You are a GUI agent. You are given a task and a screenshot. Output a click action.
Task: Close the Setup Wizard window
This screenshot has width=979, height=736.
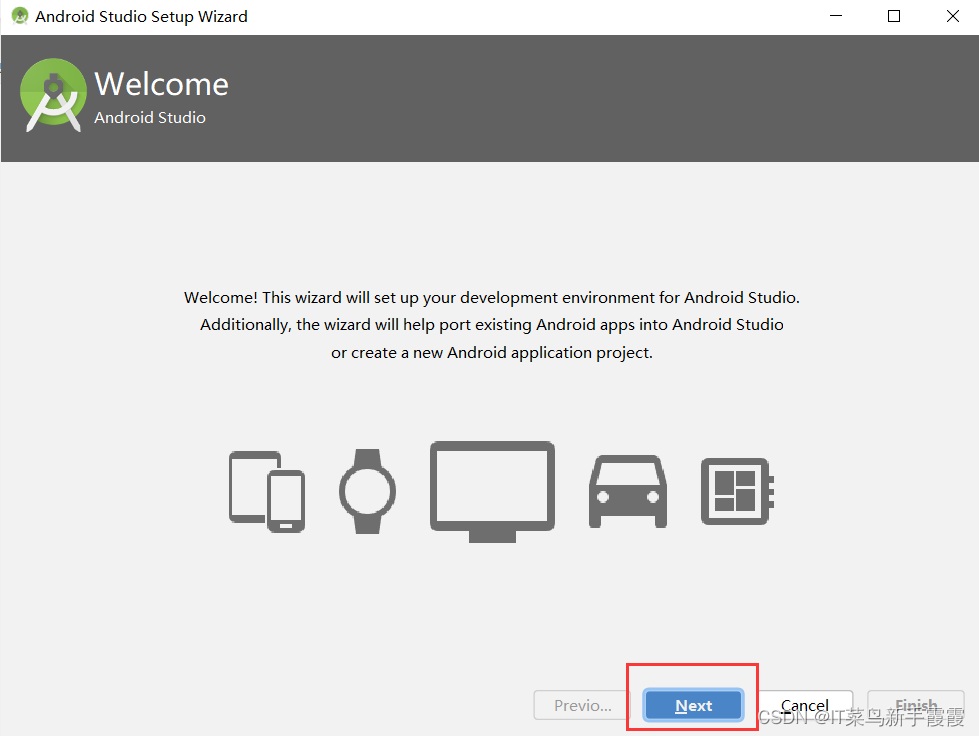[x=952, y=16]
